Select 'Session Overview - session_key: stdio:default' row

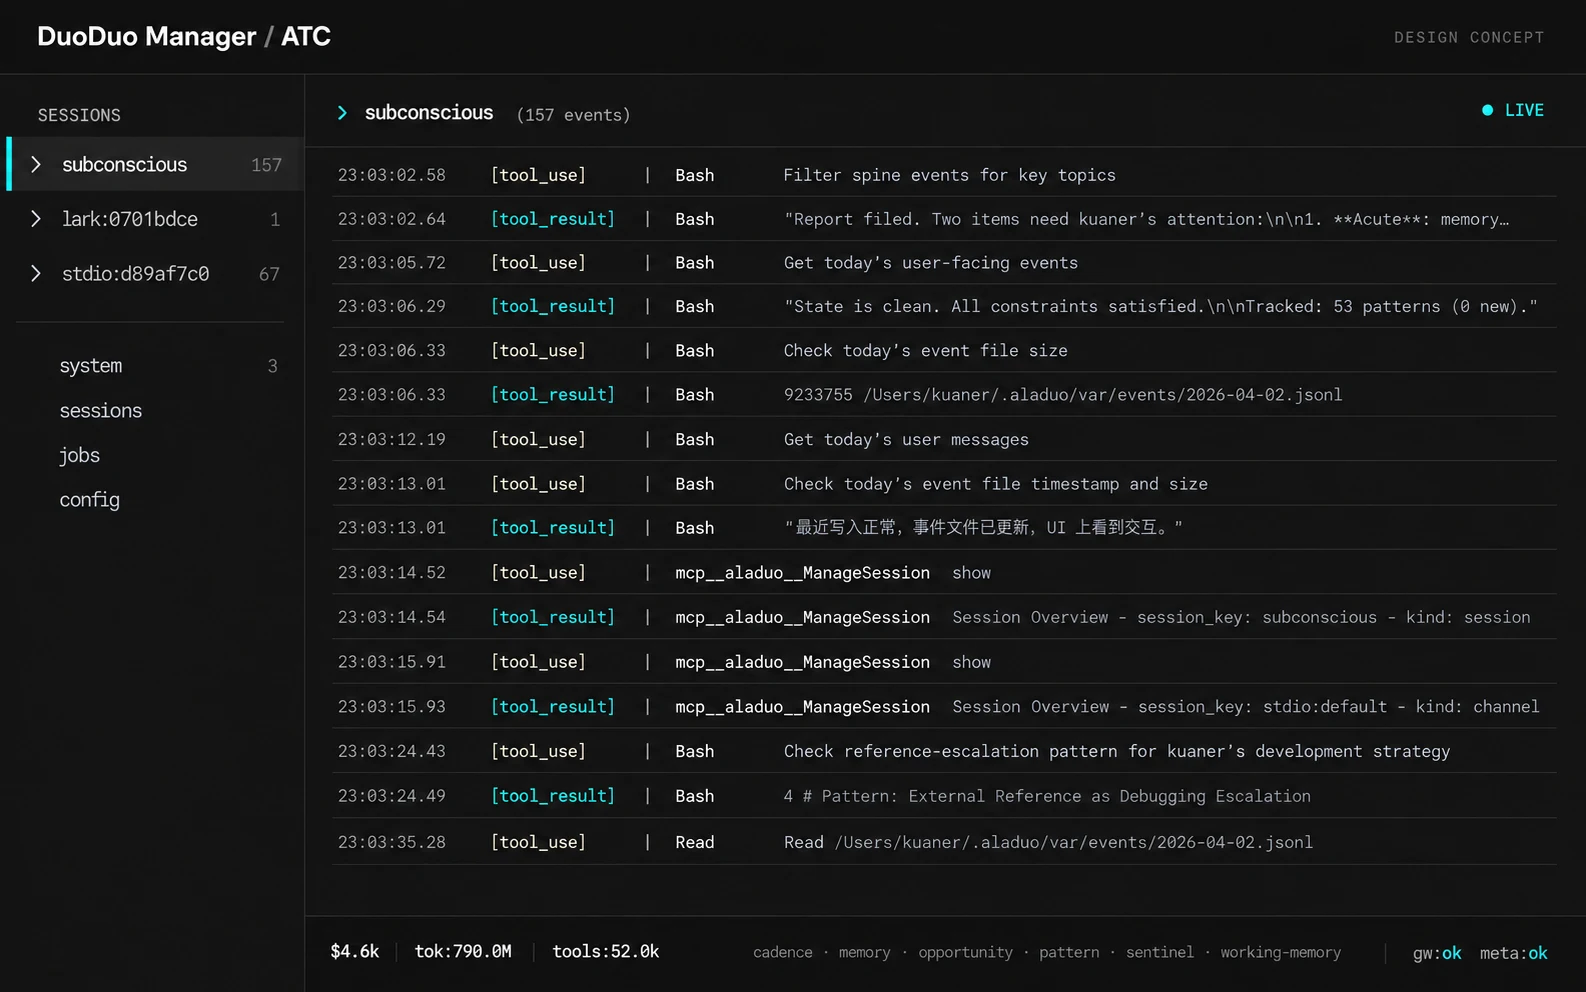pyautogui.click(x=944, y=707)
